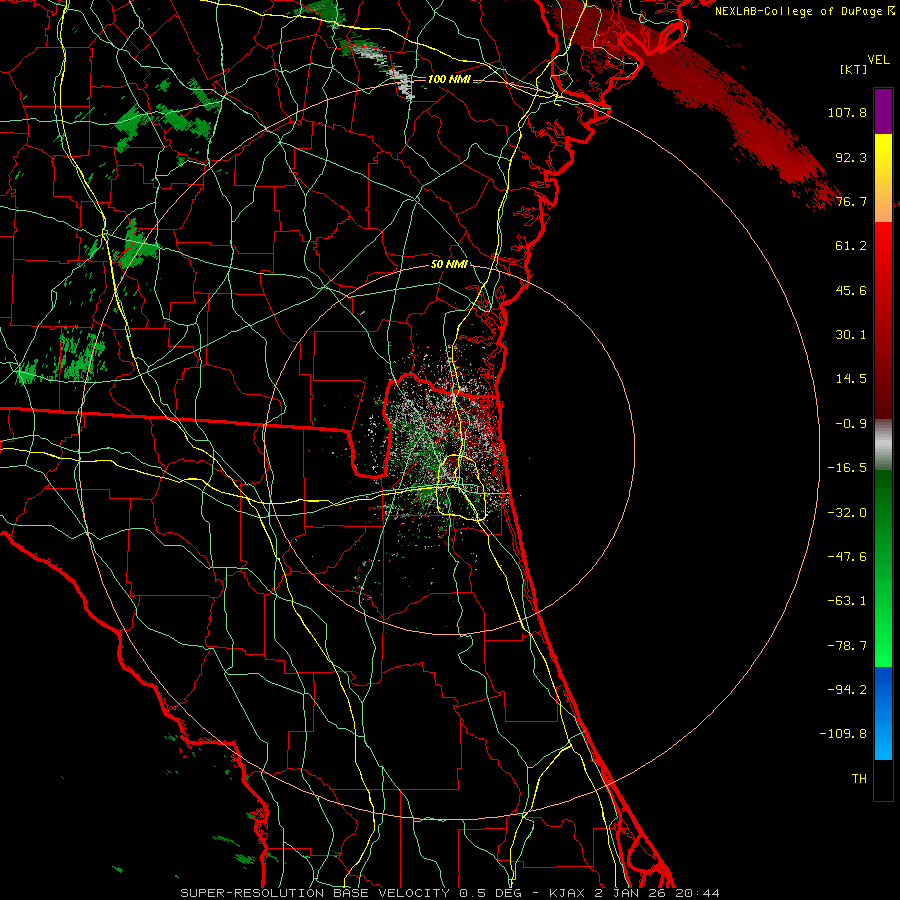Select the 14.5 legend value

tap(851, 379)
